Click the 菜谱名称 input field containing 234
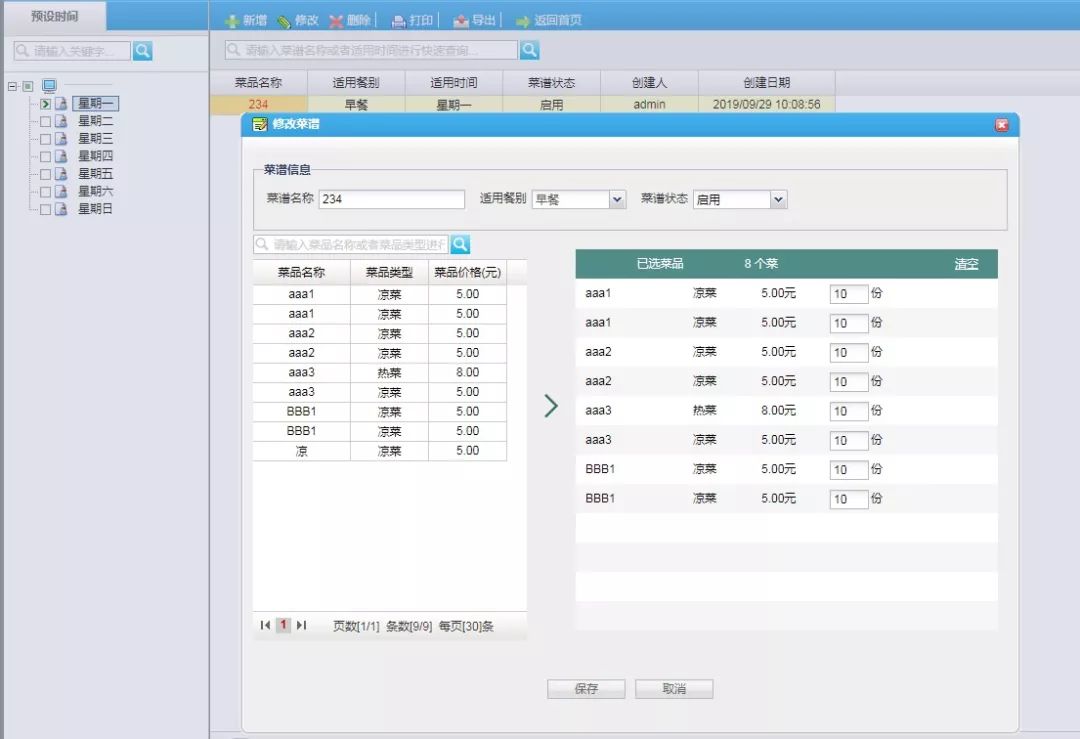 (x=391, y=199)
